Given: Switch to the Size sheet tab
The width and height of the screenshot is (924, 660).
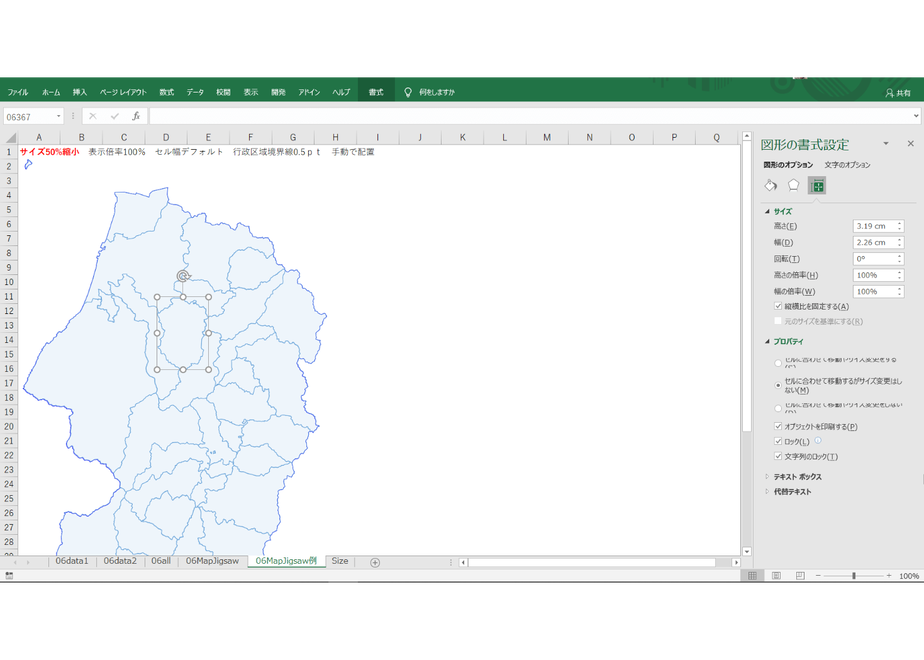Looking at the screenshot, I should tap(339, 561).
